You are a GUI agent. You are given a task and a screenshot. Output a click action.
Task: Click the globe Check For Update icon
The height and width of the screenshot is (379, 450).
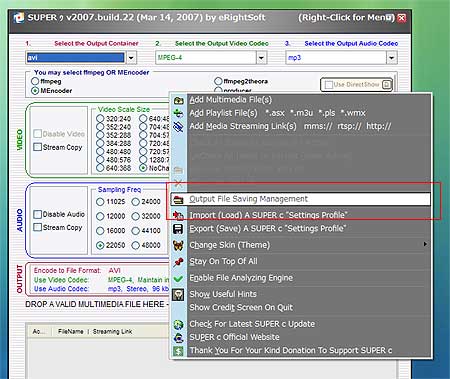pyautogui.click(x=178, y=324)
